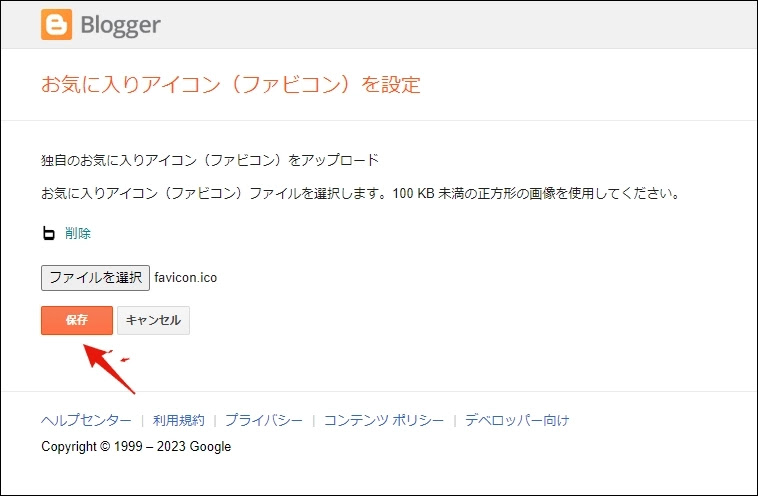Open the 利用規約 link
The height and width of the screenshot is (496, 758).
[x=179, y=420]
